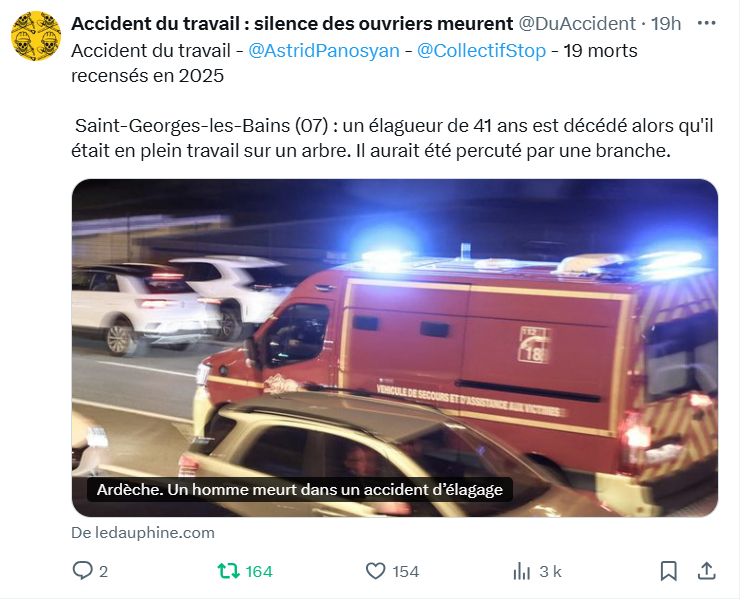Open the three-dot more options menu
Image resolution: width=751 pixels, height=600 pixels.
tap(707, 23)
